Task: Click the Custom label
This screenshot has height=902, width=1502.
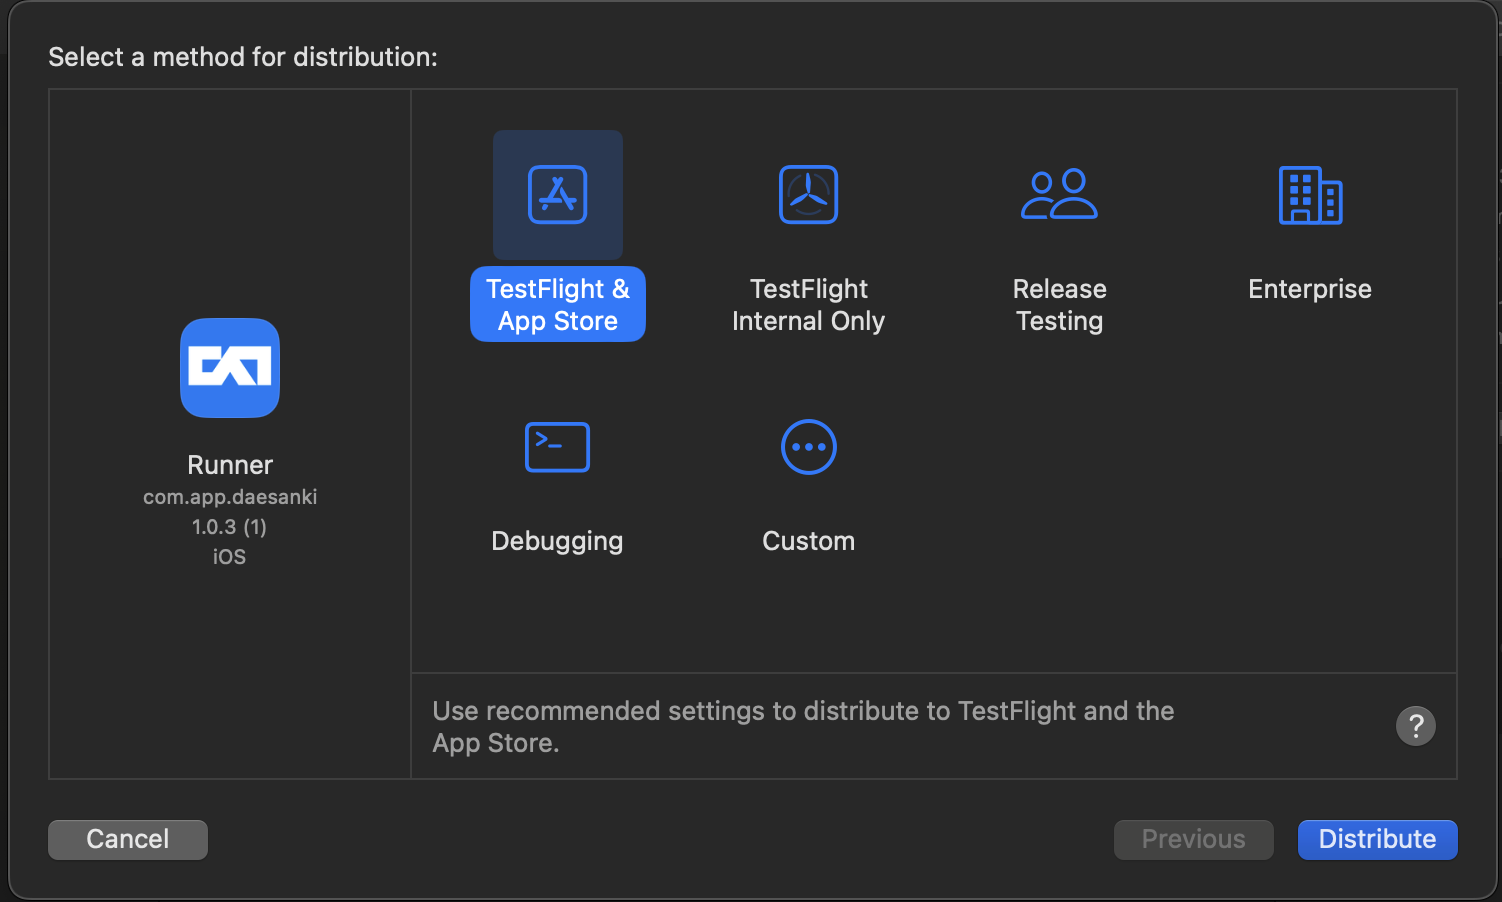Action: pyautogui.click(x=808, y=541)
